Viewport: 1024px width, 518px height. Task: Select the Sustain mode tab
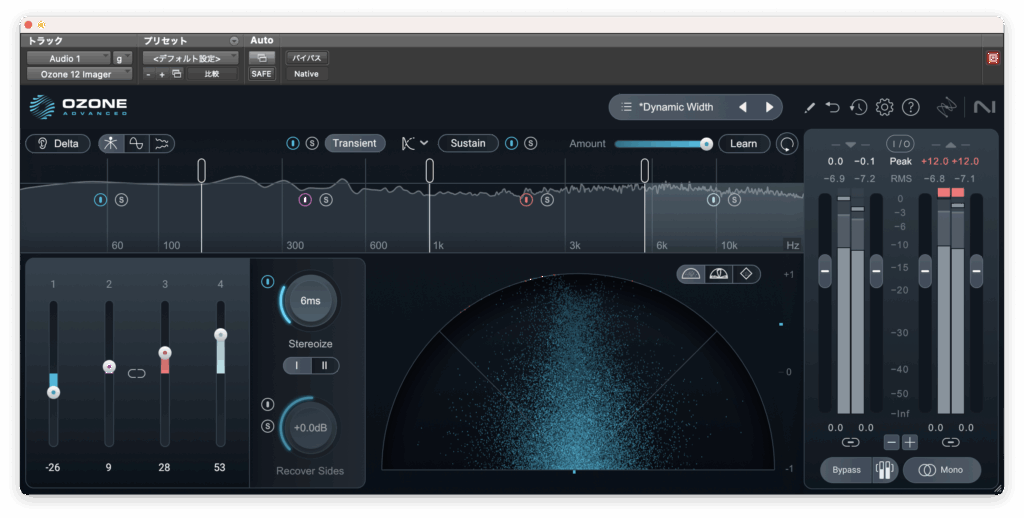[x=468, y=143]
